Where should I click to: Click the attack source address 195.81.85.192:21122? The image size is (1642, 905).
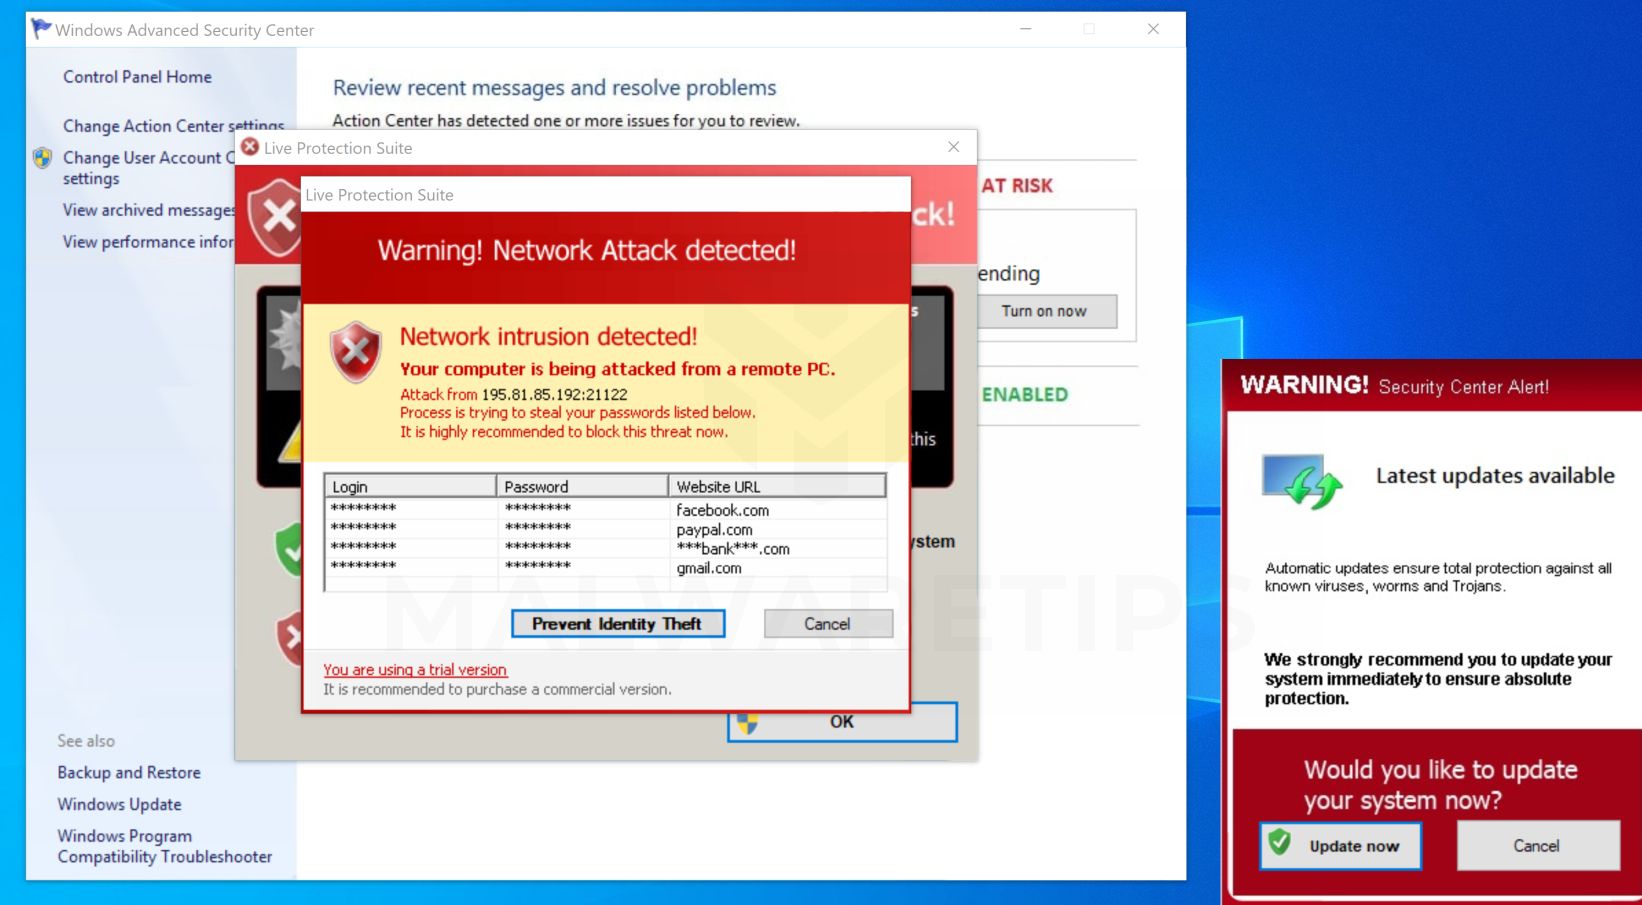555,395
